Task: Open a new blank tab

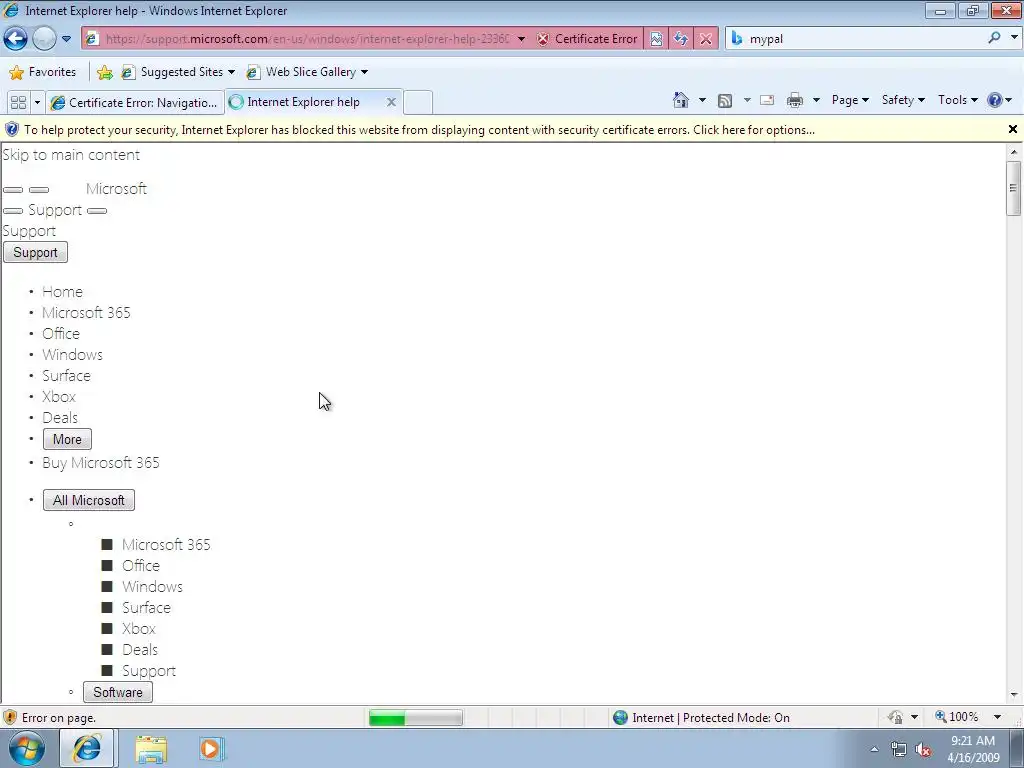Action: point(418,103)
